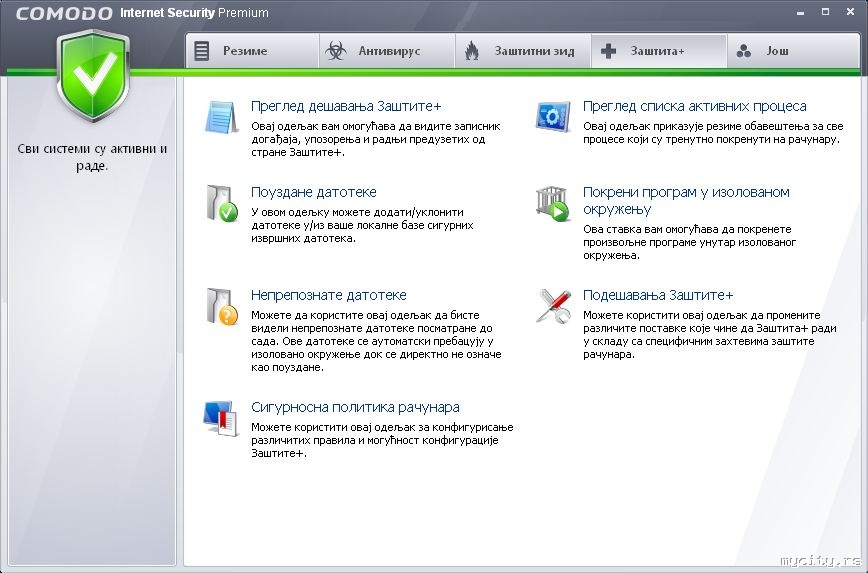Open Подешавања Заштите+ link

658,295
